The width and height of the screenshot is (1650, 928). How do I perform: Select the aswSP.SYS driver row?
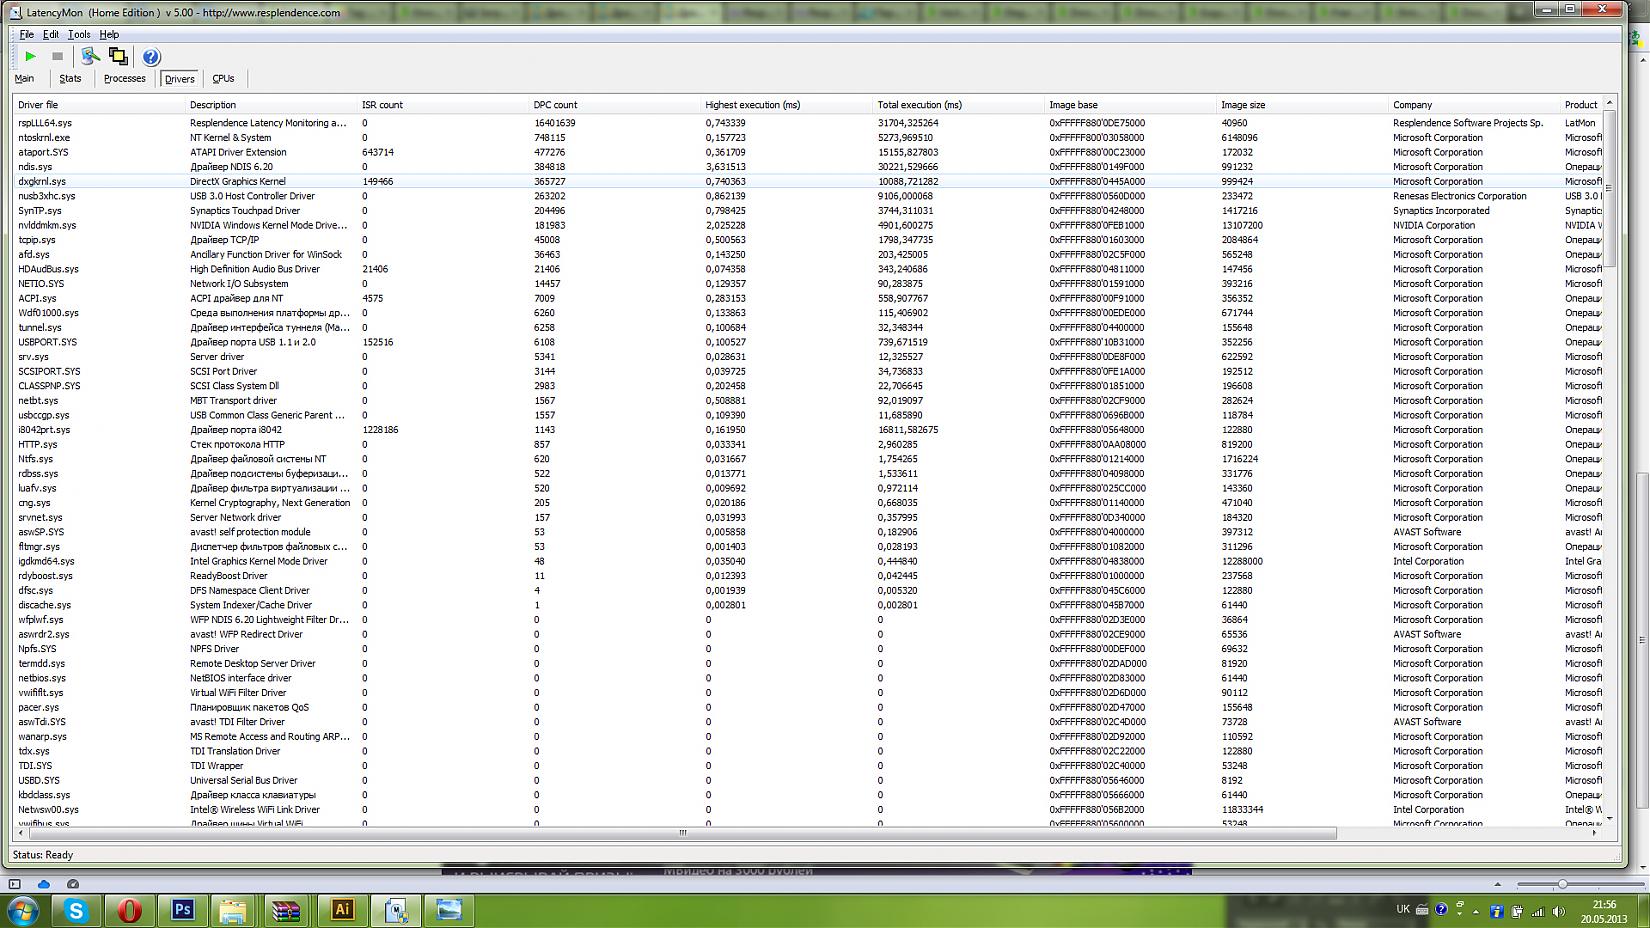click(808, 532)
